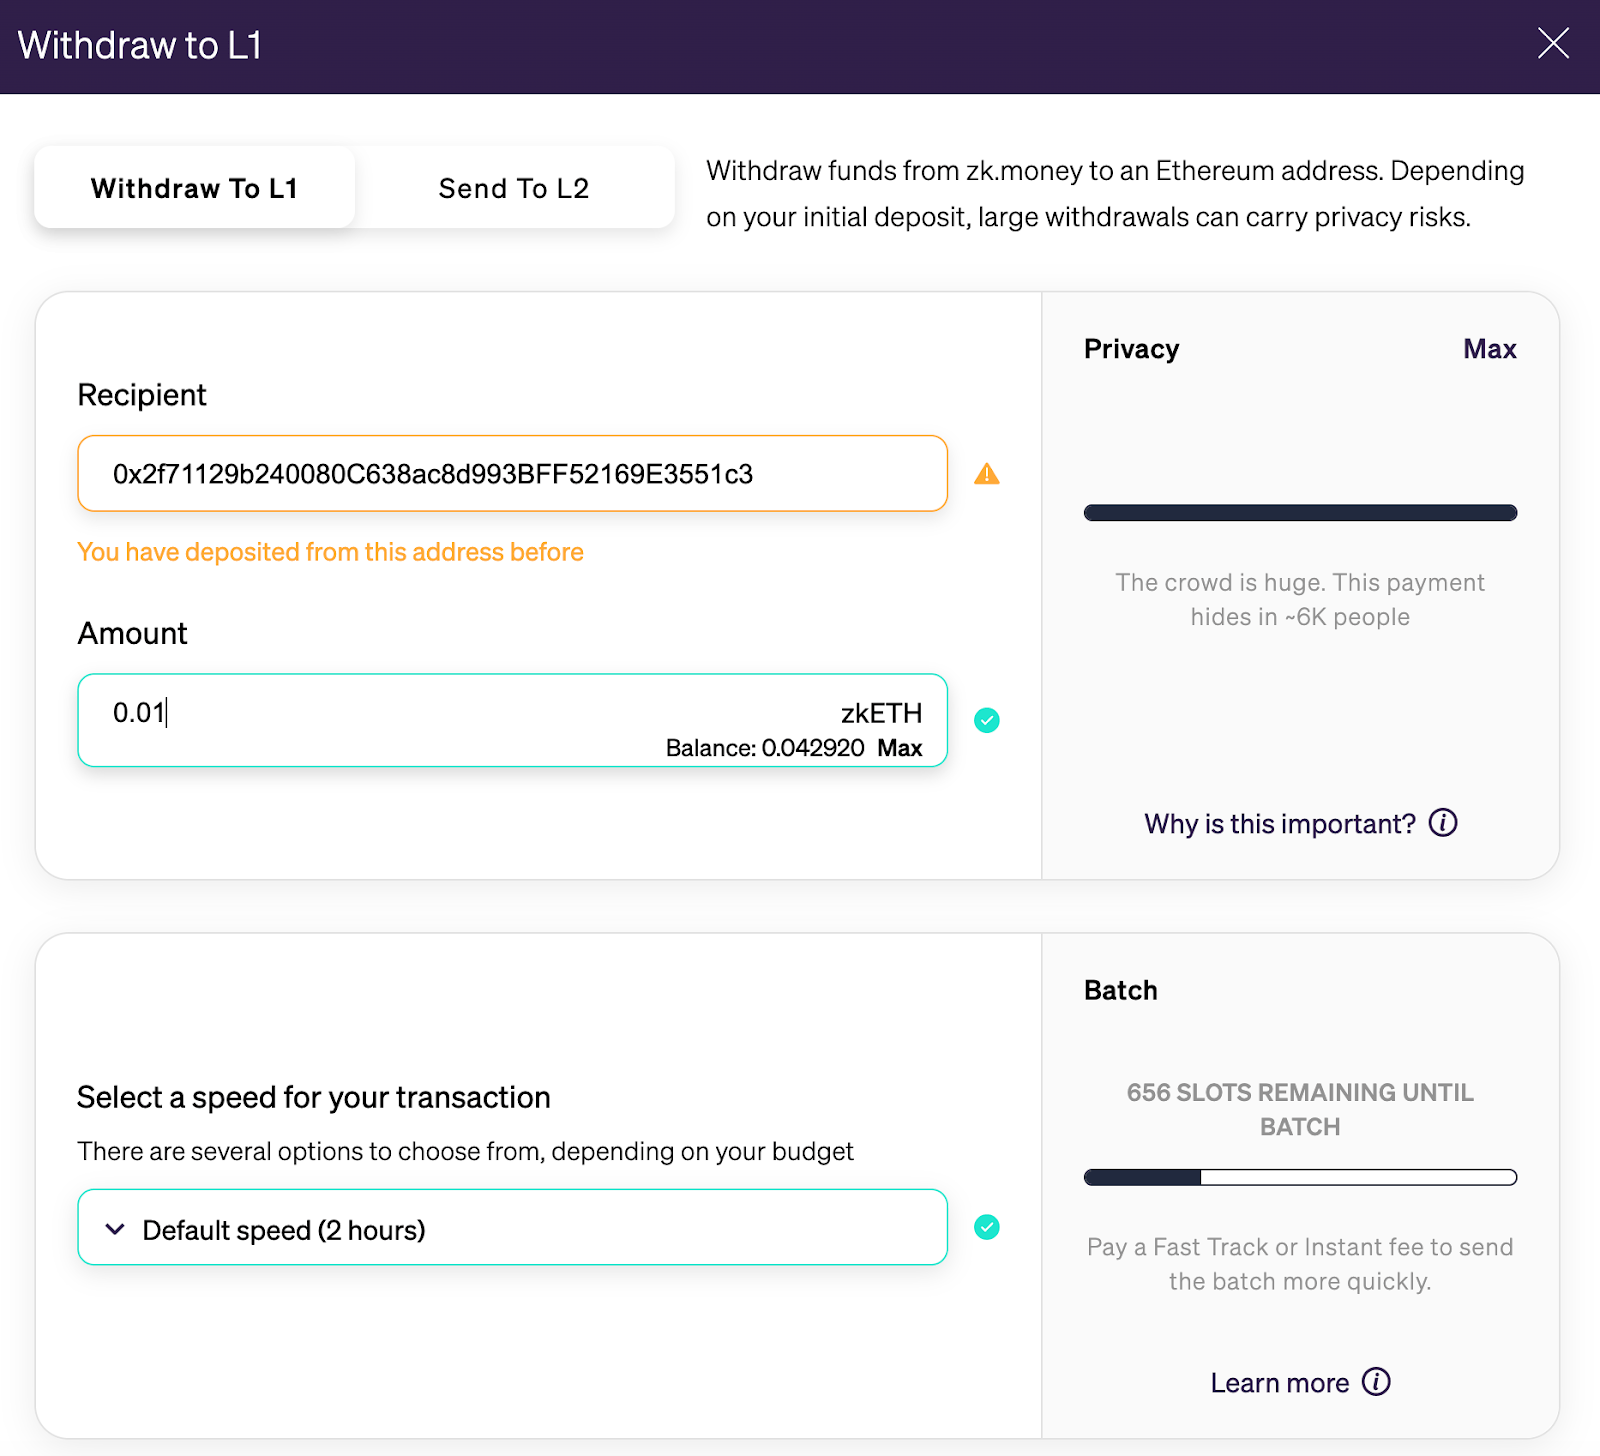Click the green checkmark next to amount
The image size is (1600, 1456).
(987, 720)
